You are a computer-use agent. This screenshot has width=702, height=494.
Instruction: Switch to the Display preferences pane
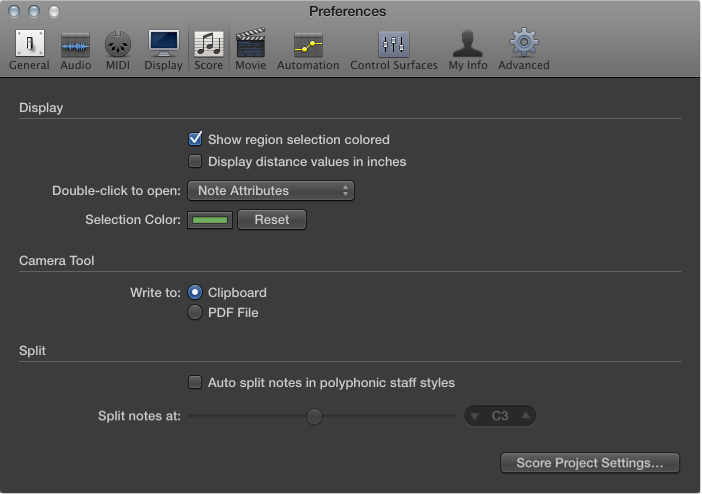click(163, 50)
